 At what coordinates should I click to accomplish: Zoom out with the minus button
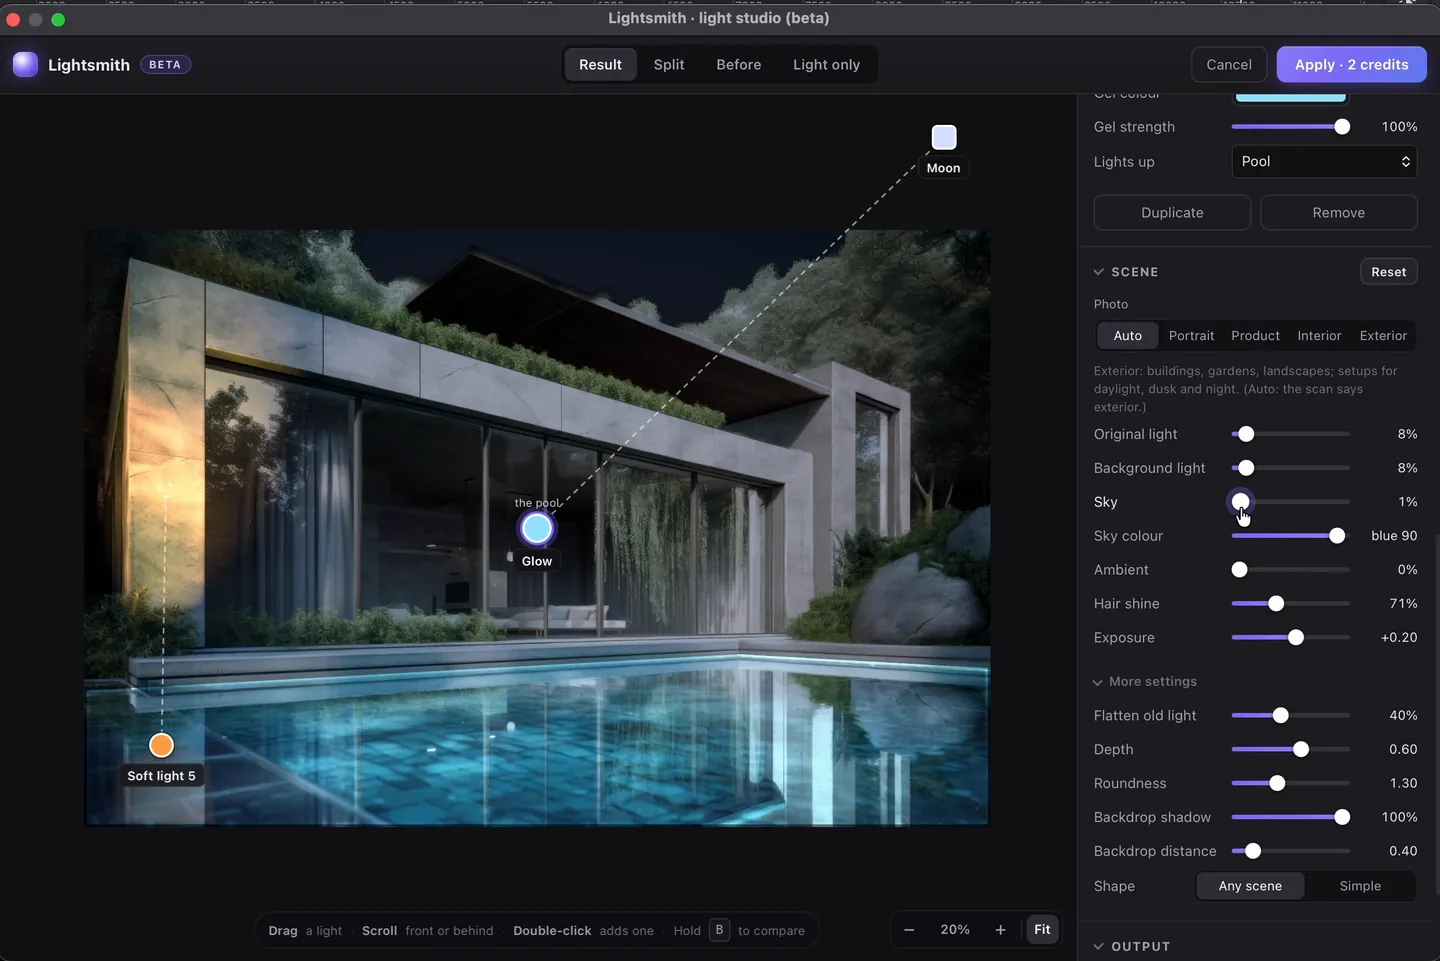tap(909, 930)
